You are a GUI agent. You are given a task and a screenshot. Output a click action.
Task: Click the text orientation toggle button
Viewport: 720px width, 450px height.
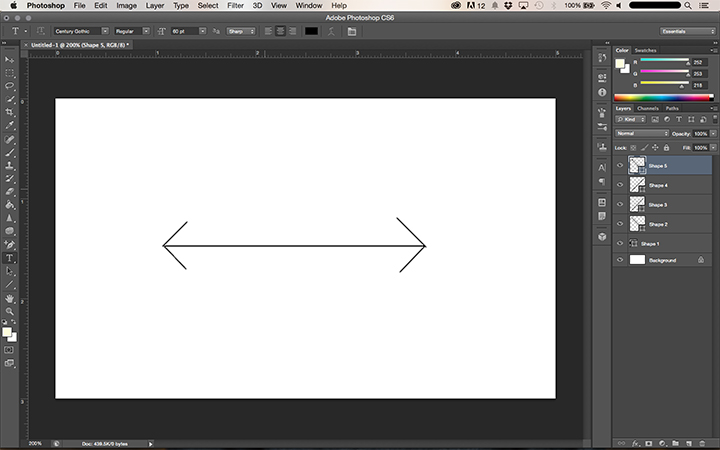click(40, 31)
